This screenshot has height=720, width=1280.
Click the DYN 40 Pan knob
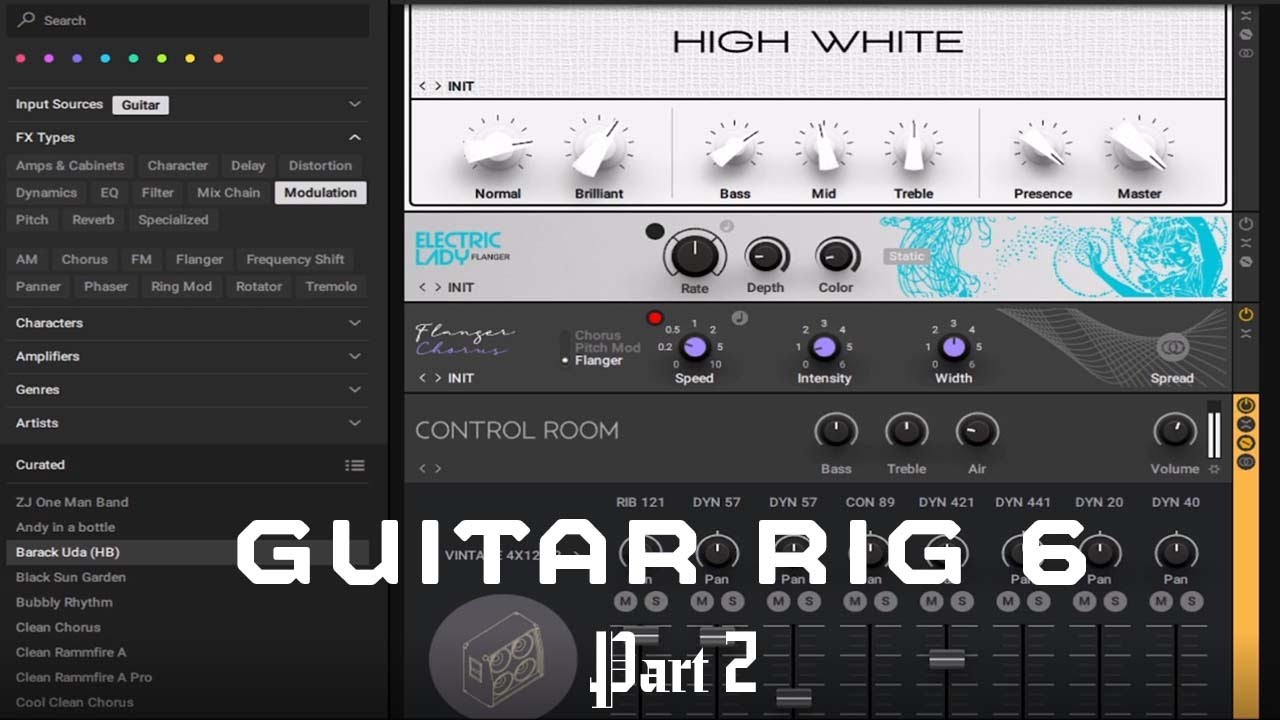point(1175,552)
